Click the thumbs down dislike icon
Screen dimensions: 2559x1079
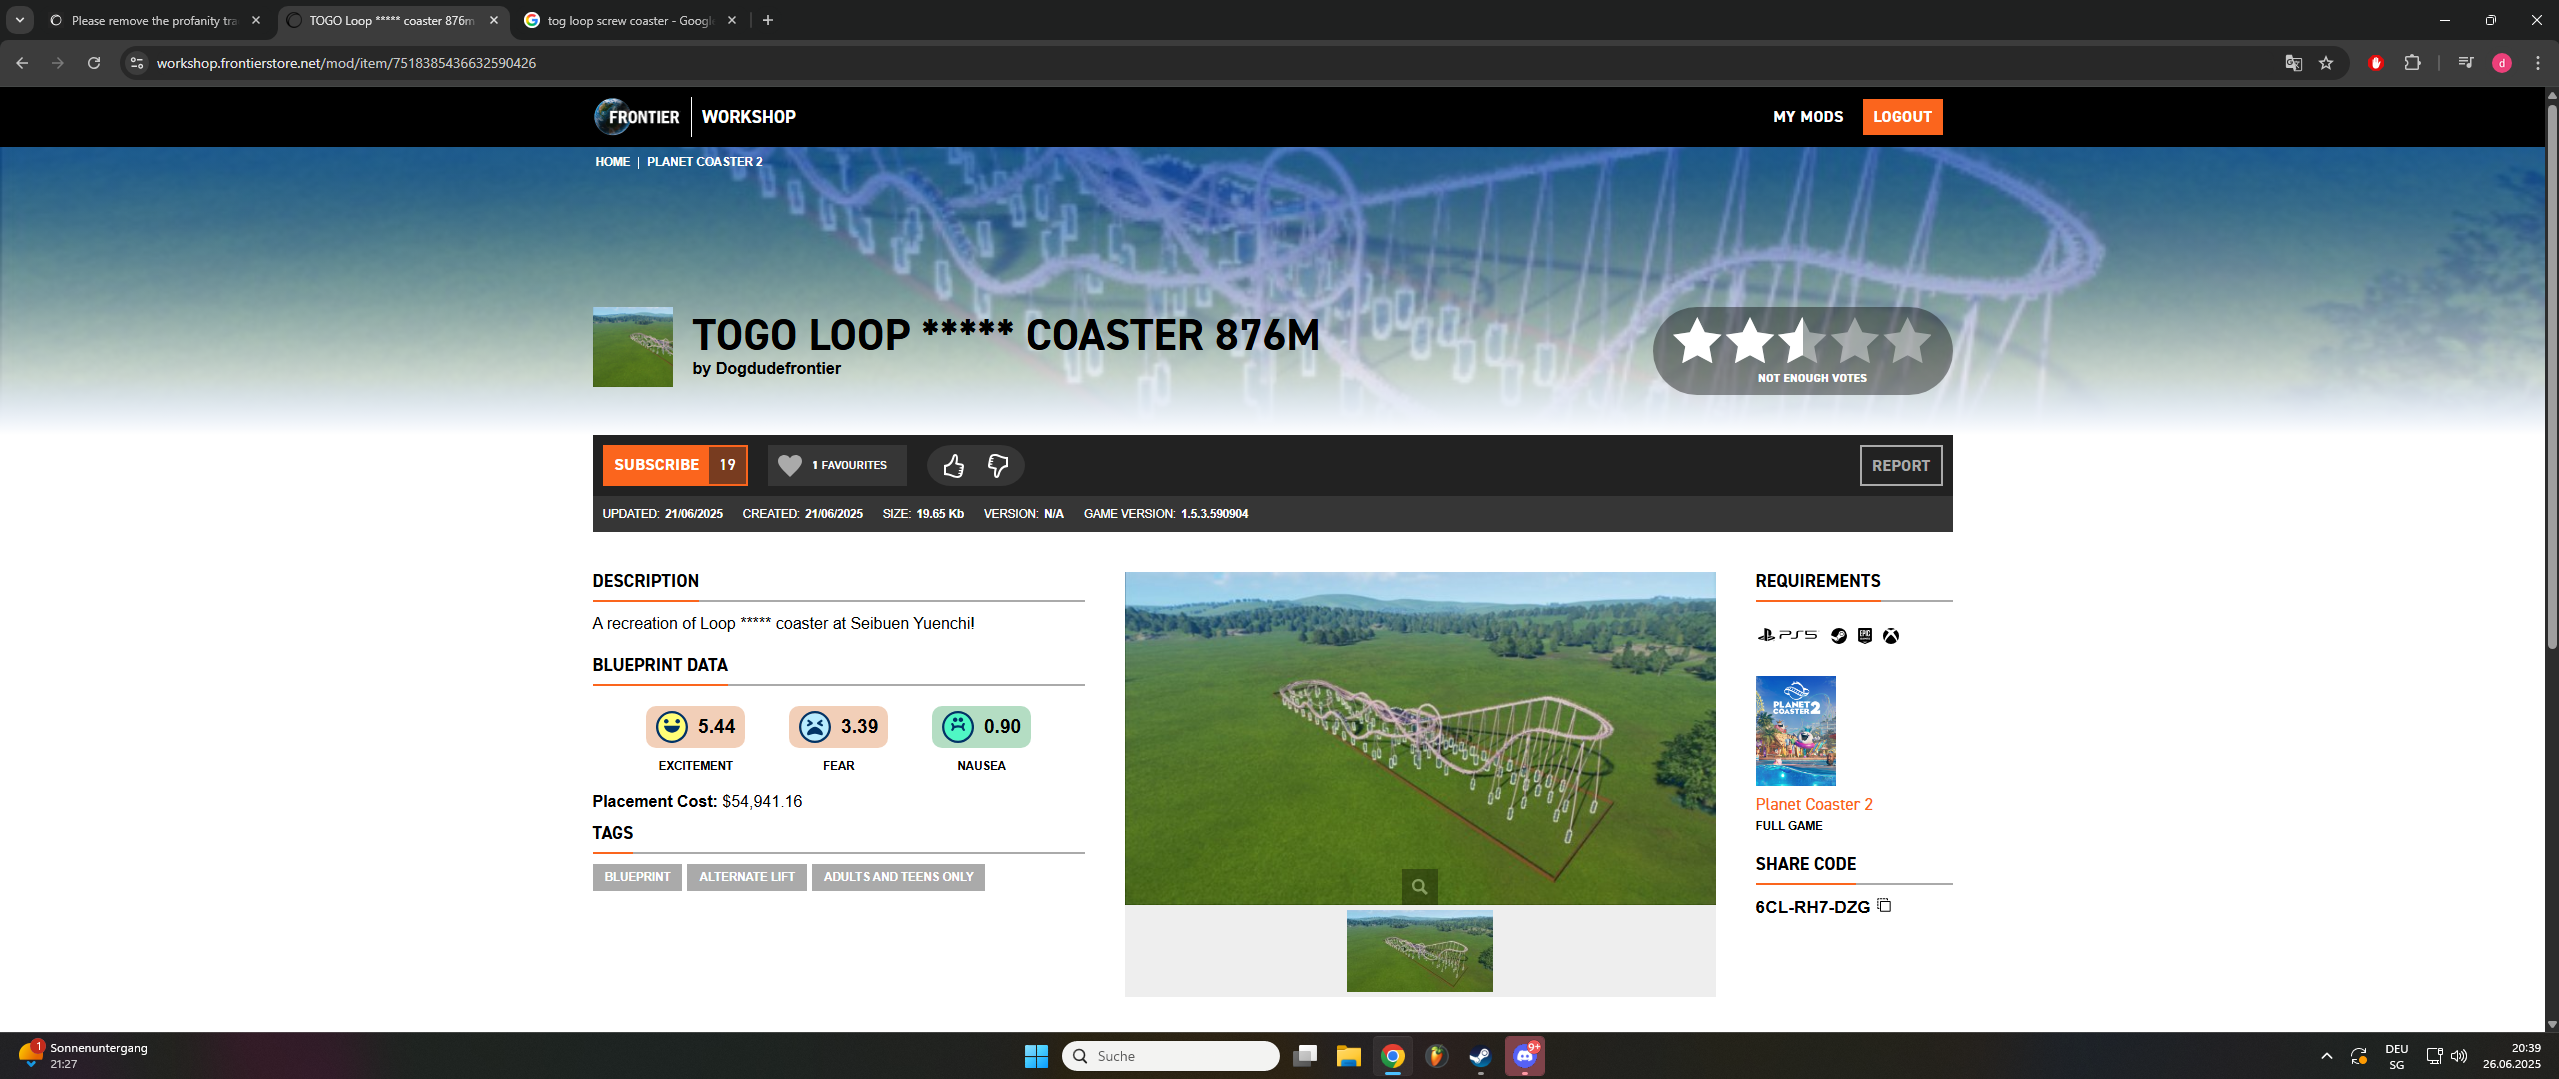click(x=997, y=465)
